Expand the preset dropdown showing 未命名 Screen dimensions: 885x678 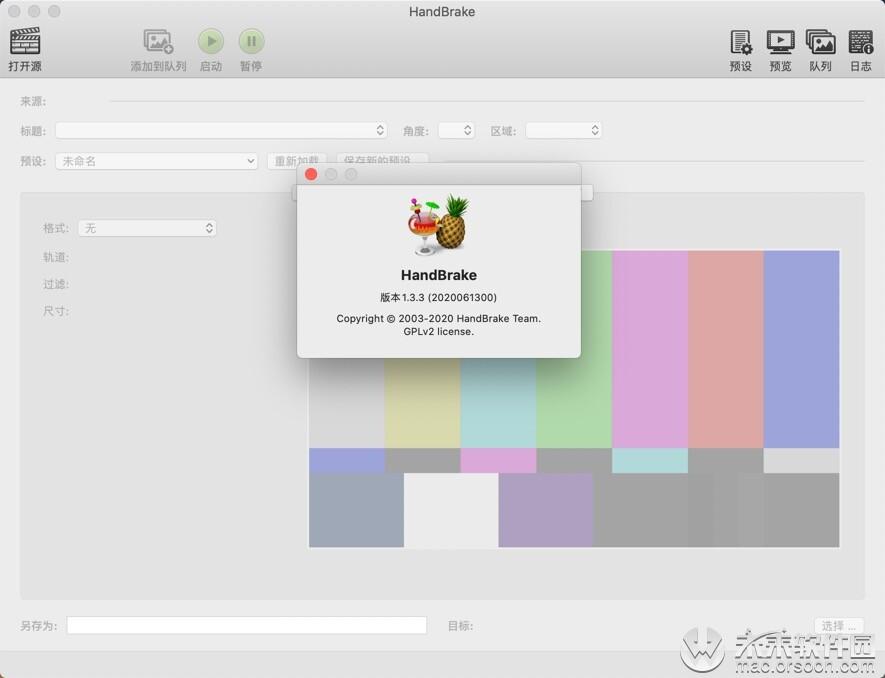(156, 161)
